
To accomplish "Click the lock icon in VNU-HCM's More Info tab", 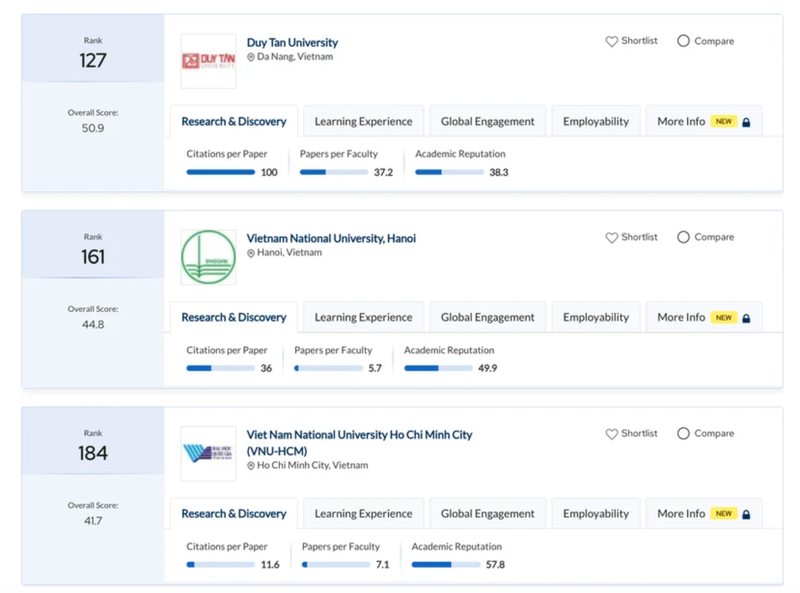I will [746, 514].
